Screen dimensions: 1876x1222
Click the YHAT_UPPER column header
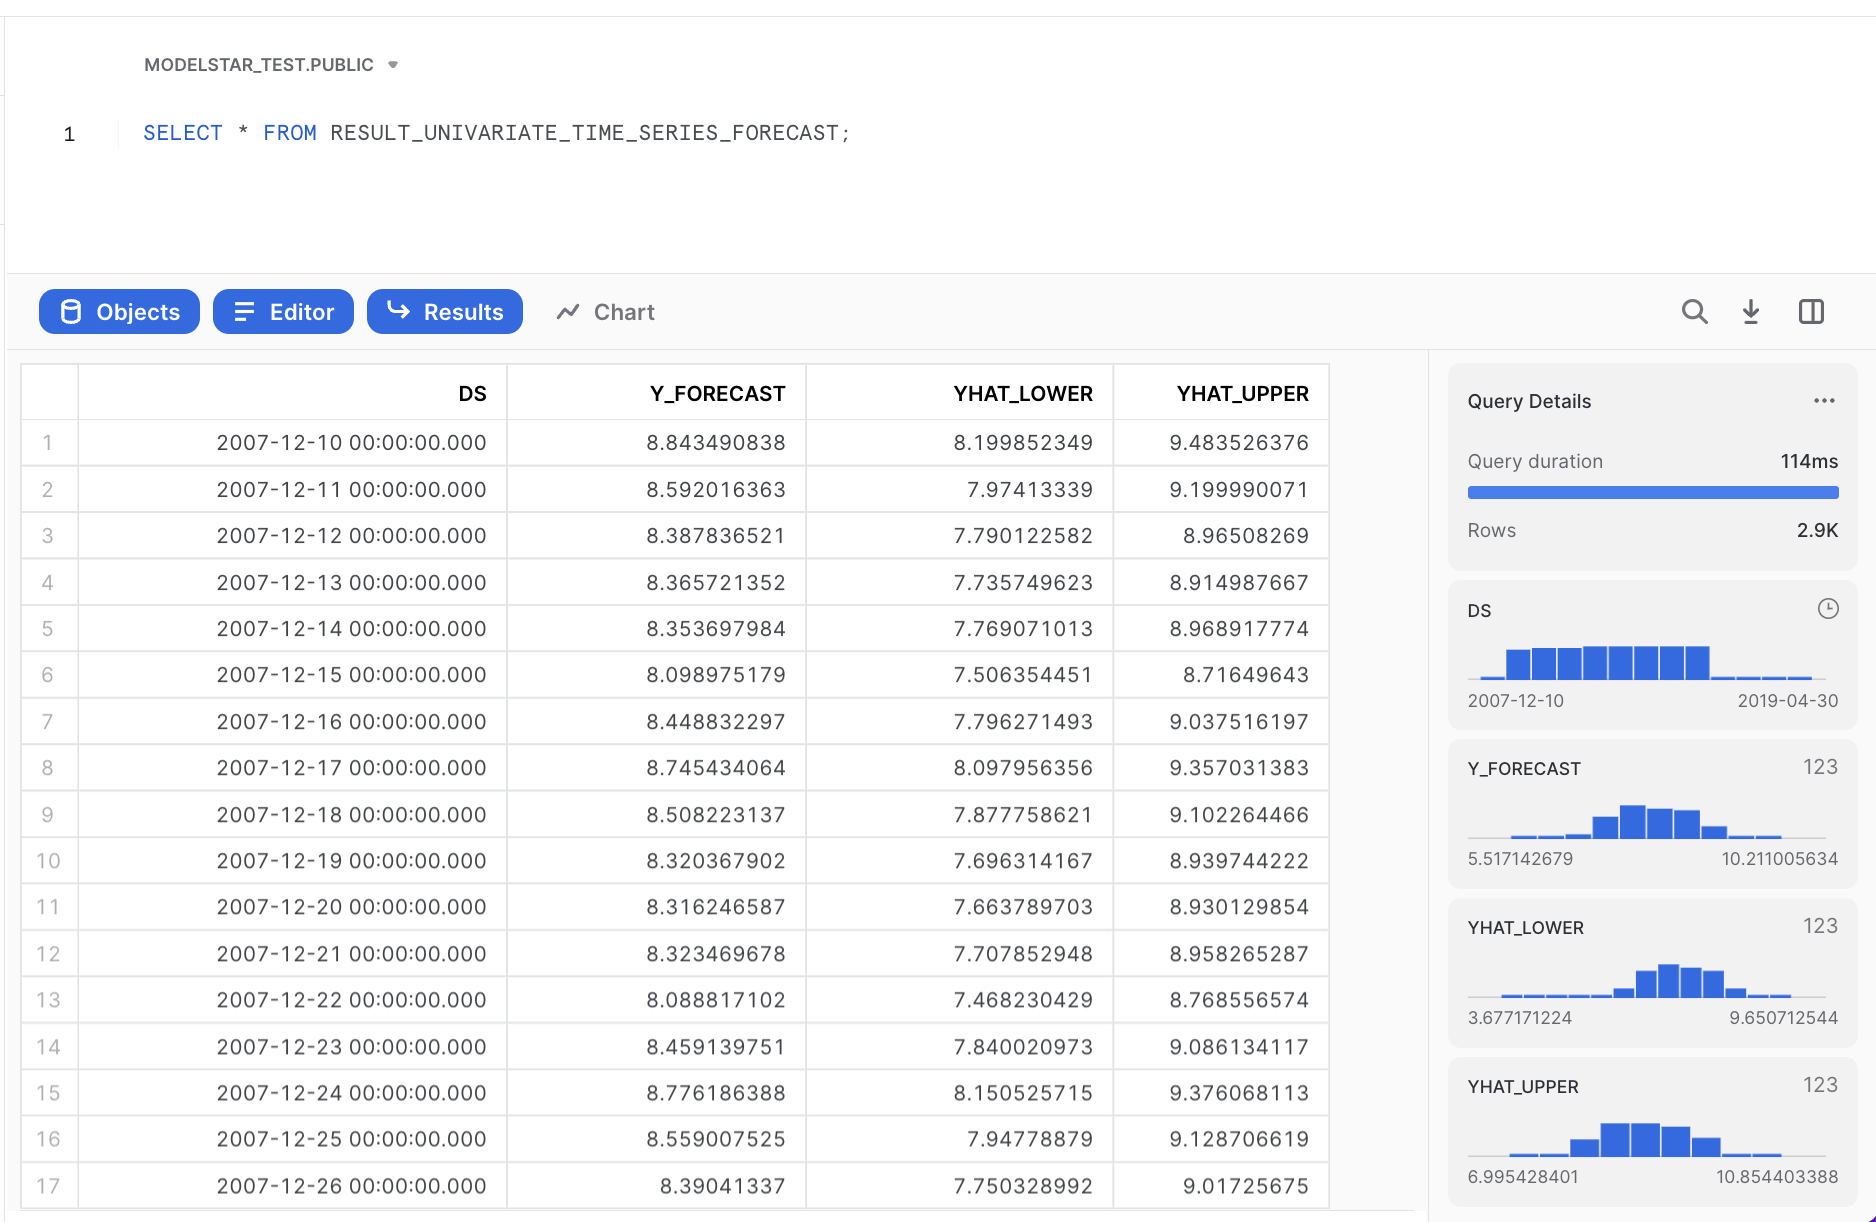point(1242,394)
